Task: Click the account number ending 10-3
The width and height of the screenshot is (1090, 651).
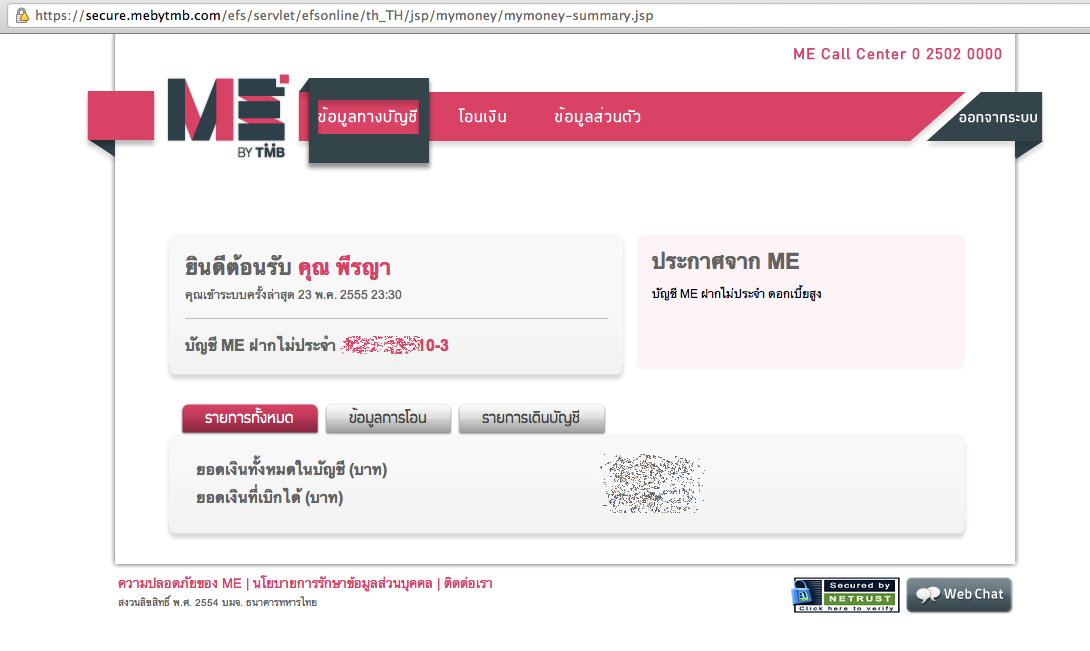Action: coord(395,345)
